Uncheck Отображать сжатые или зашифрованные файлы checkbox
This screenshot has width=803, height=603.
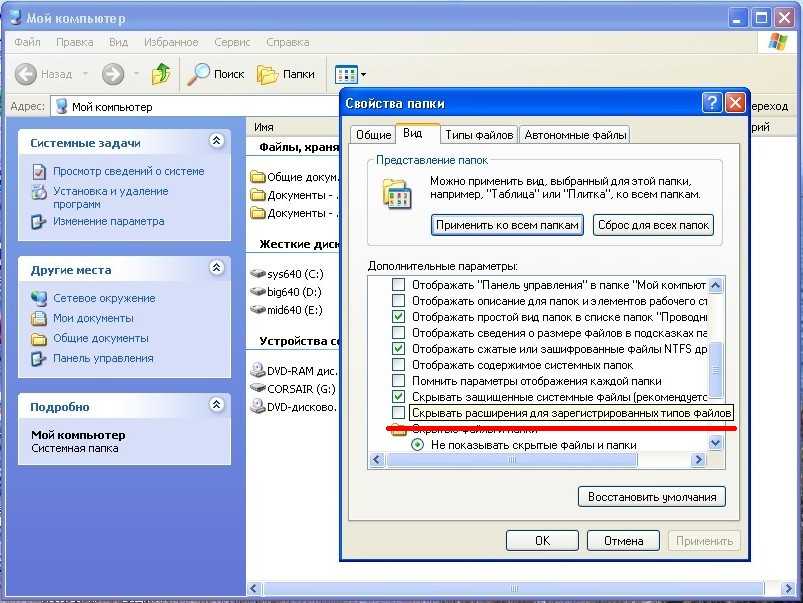pos(398,348)
